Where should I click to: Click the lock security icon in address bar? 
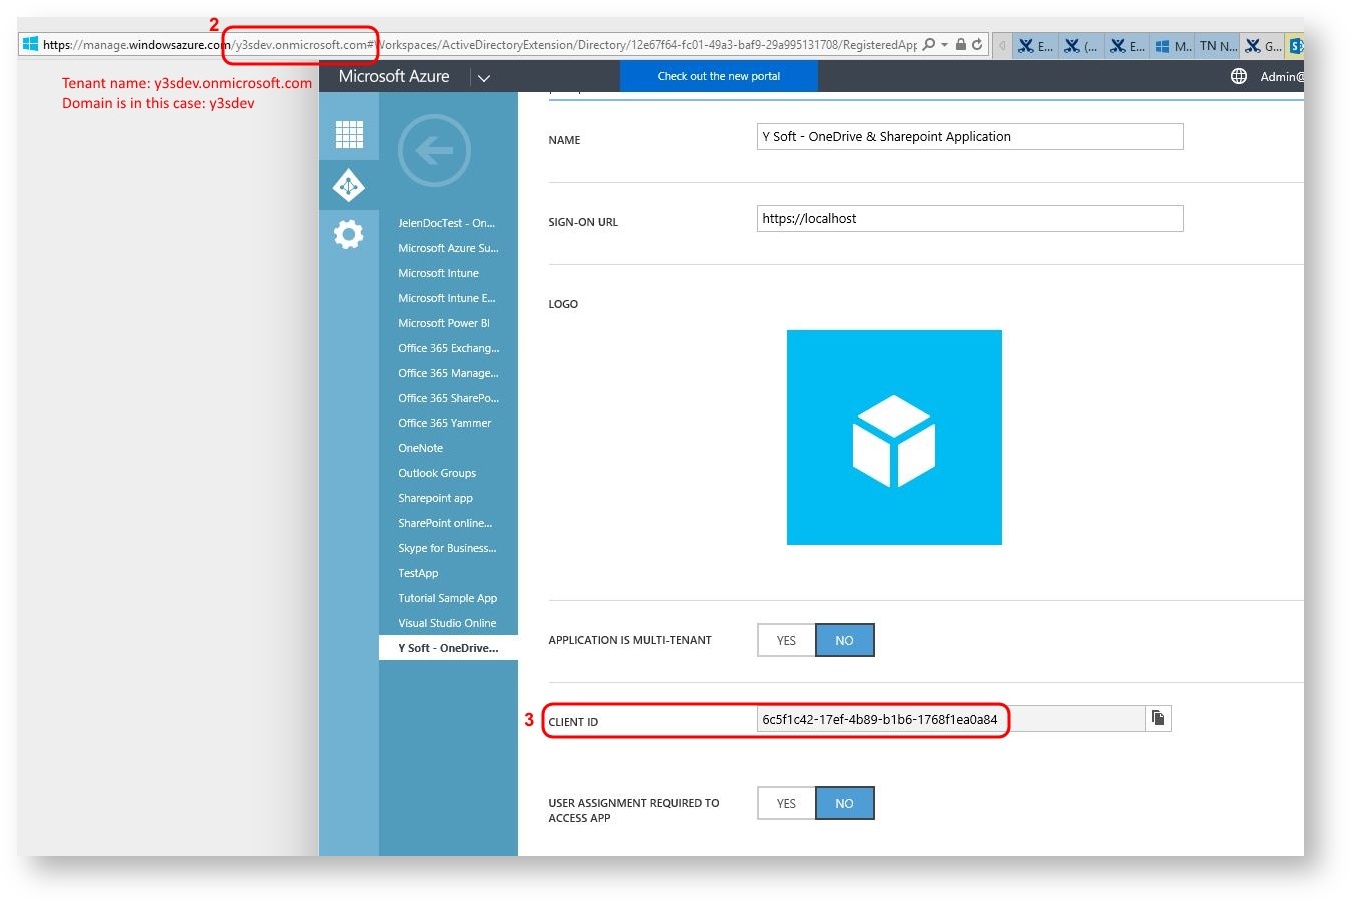tap(961, 45)
